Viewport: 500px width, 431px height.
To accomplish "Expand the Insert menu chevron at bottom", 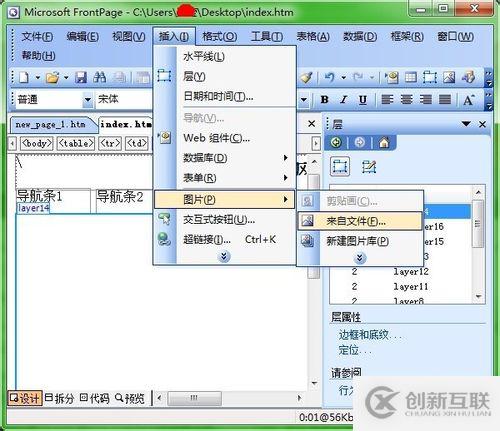I will pos(224,256).
